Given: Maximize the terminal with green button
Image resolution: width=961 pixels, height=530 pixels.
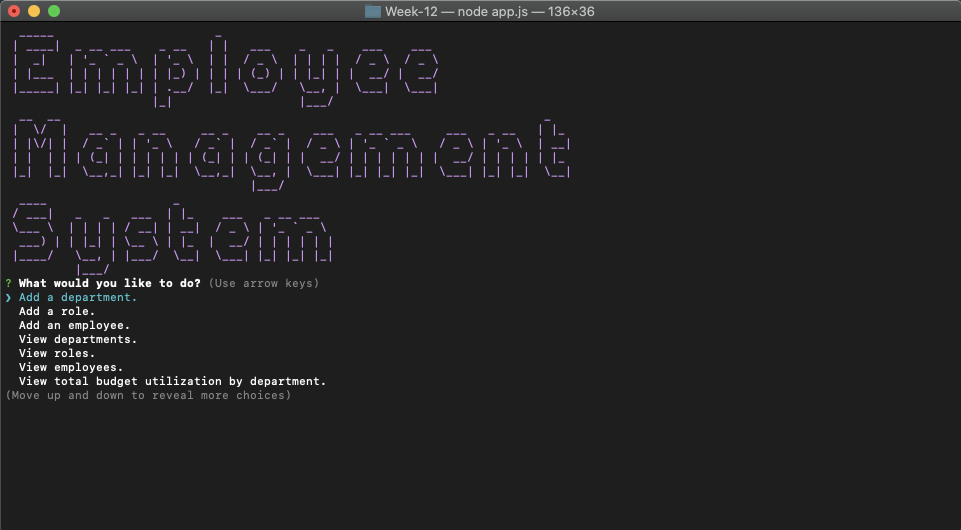Looking at the screenshot, I should (x=54, y=11).
